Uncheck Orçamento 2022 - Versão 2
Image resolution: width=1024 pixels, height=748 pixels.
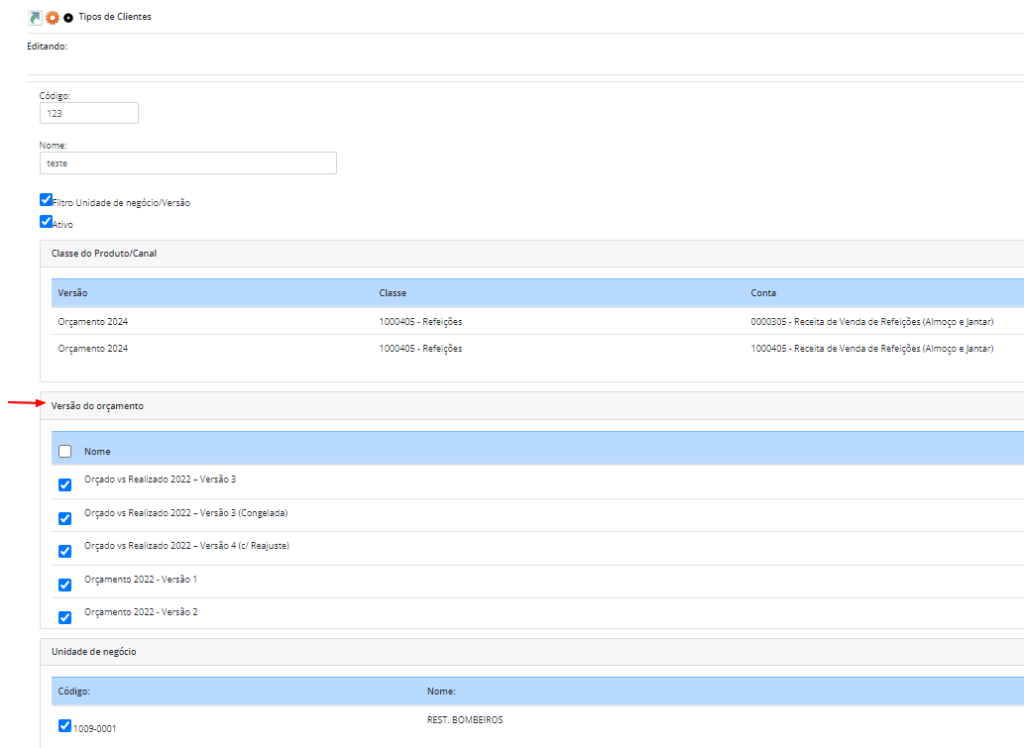[x=65, y=617]
